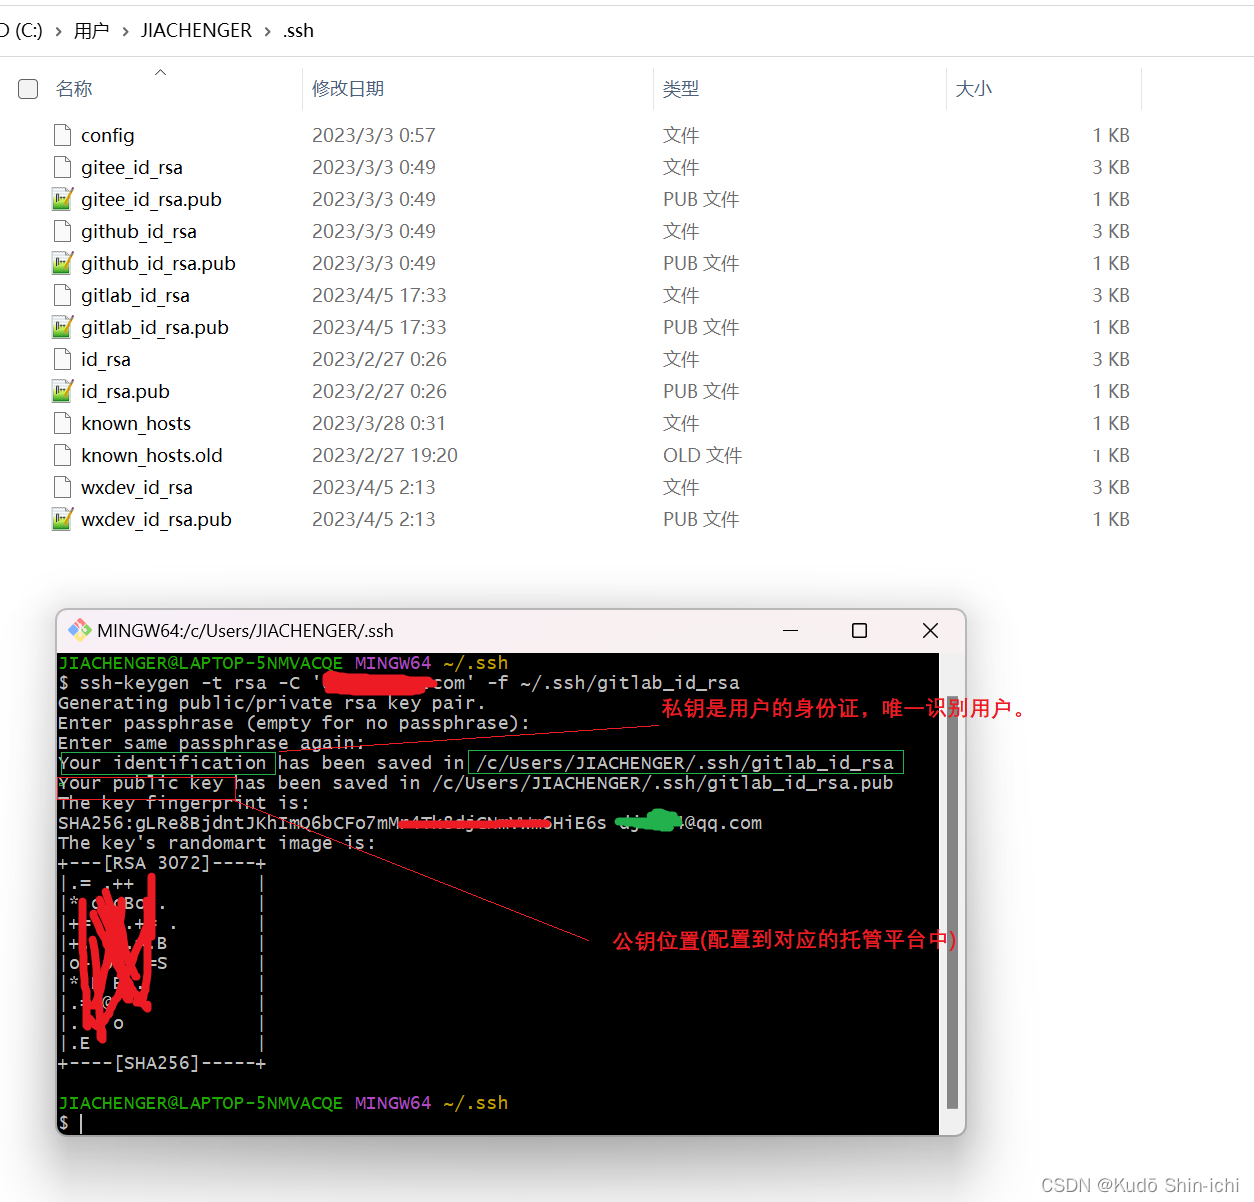Viewport: 1254px width, 1202px height.
Task: Navigate to 用户 in breadcrumb path
Action: [91, 30]
